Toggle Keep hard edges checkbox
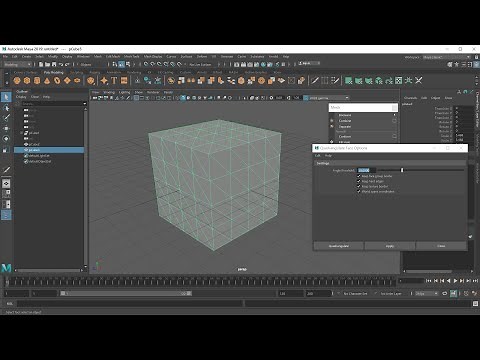Screen dimensions: 480x360 coord(359,181)
